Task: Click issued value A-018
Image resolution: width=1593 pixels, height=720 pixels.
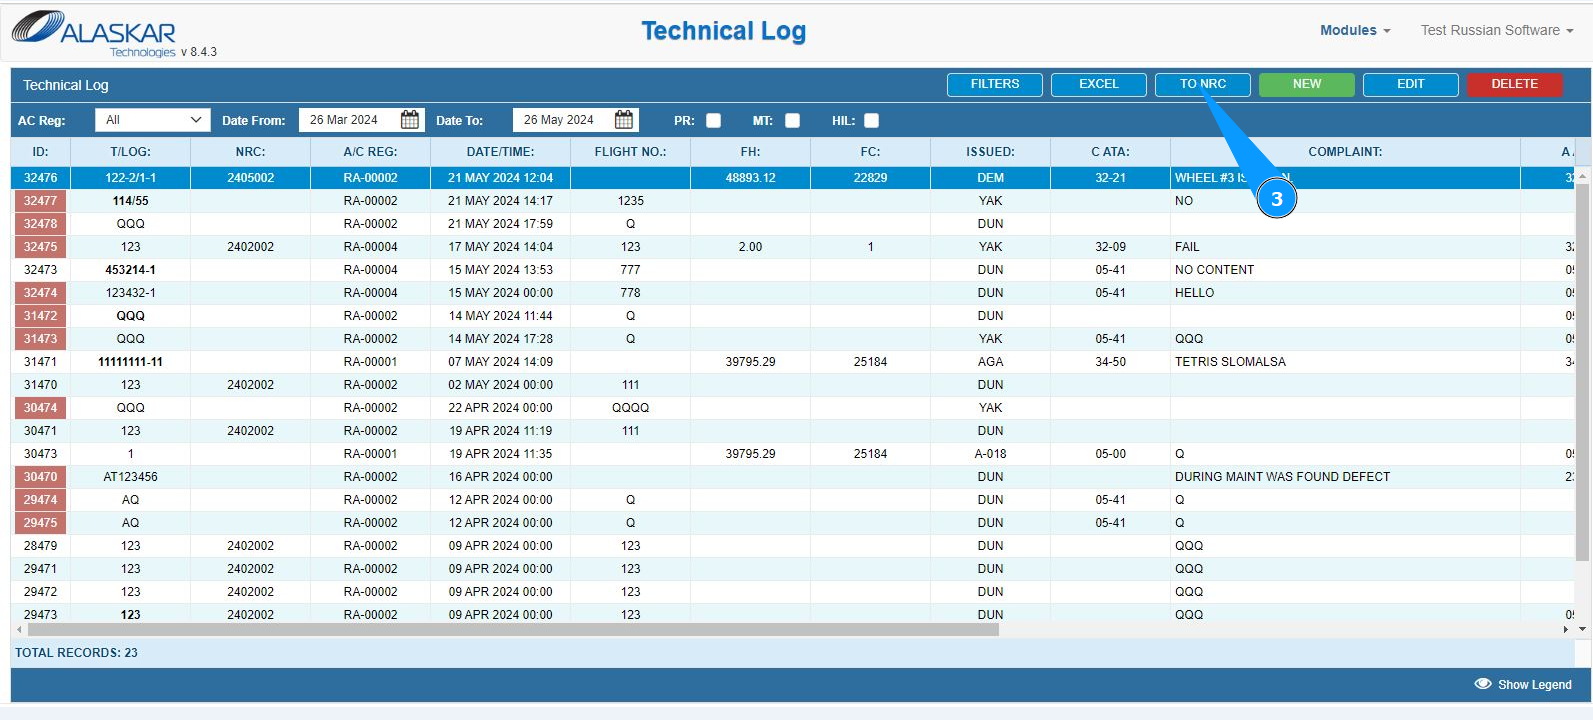Action: [x=990, y=454]
